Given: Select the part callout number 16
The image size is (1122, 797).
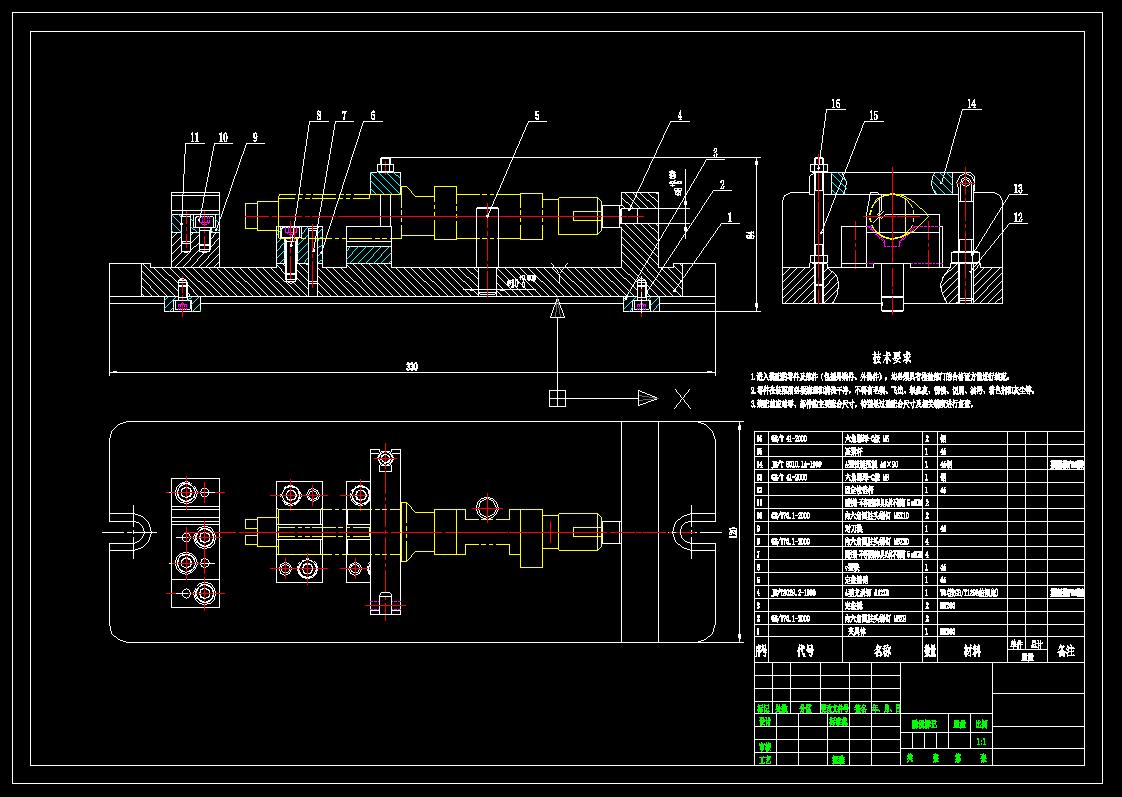Looking at the screenshot, I should click(x=835, y=104).
